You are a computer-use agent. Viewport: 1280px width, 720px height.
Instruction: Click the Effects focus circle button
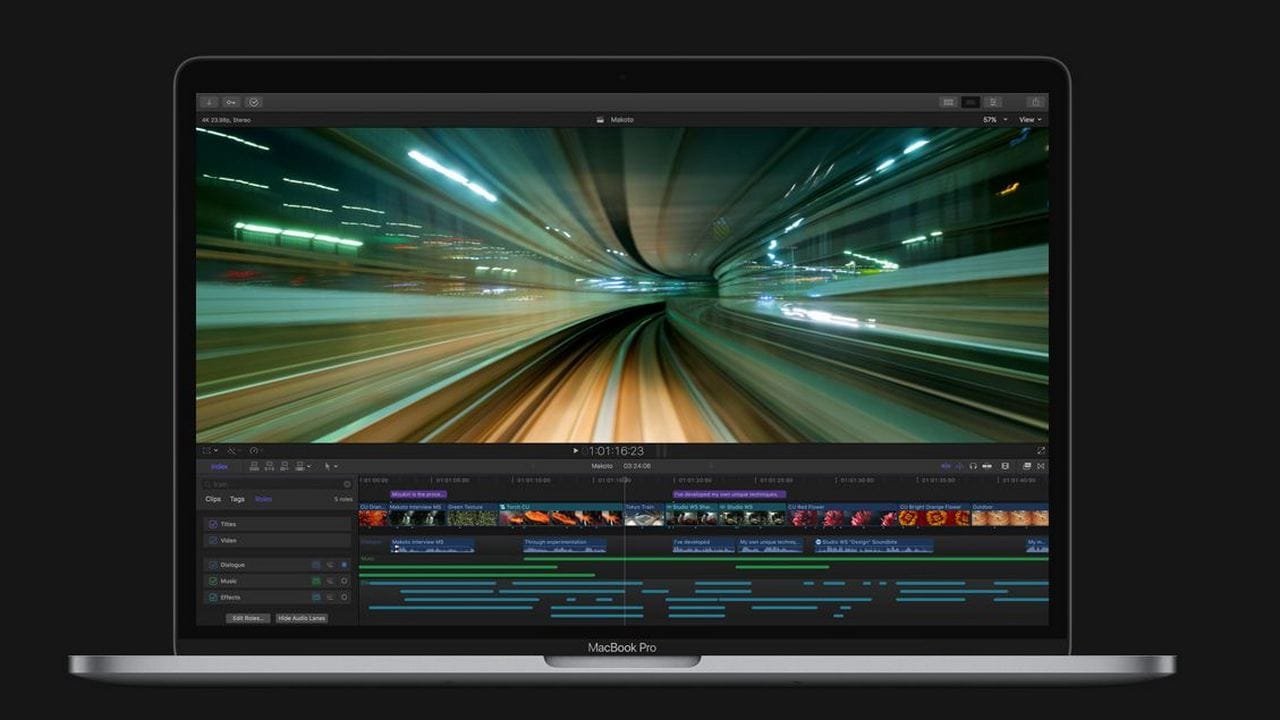pyautogui.click(x=344, y=597)
